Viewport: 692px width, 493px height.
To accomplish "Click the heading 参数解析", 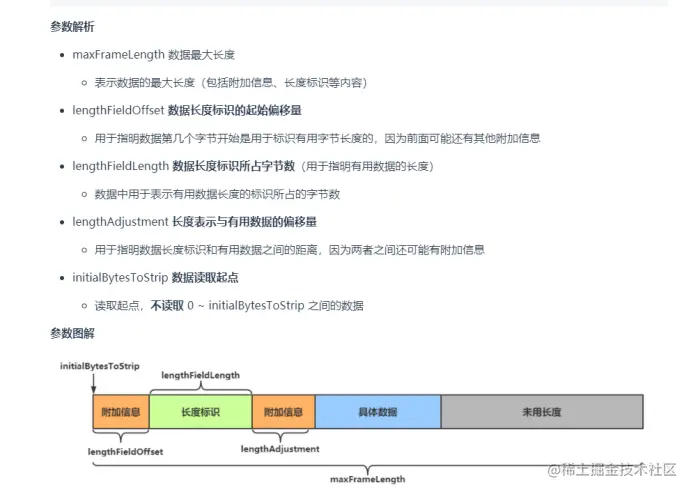I will [72, 27].
